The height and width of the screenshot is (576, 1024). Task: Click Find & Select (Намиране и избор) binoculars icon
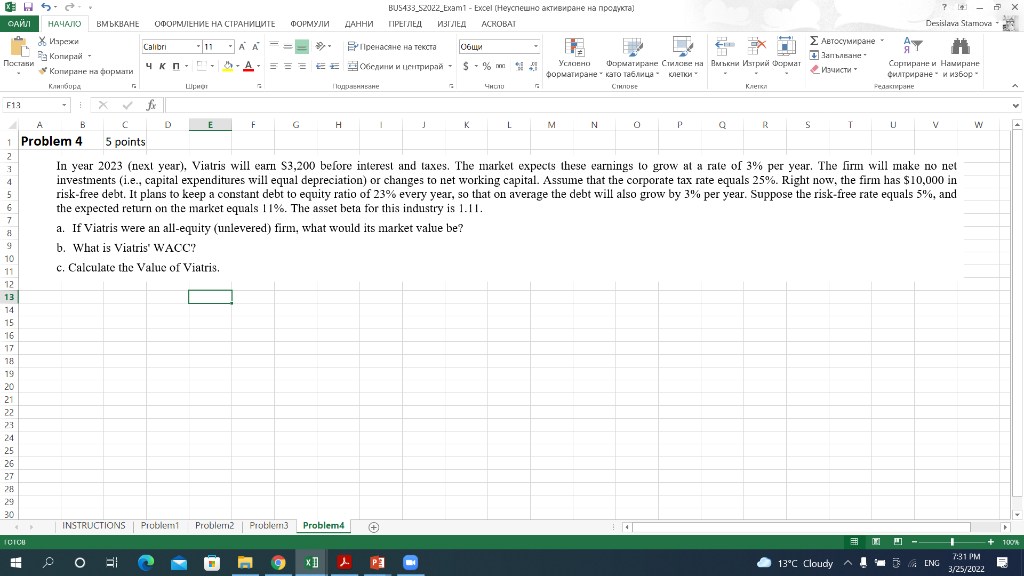(x=960, y=46)
